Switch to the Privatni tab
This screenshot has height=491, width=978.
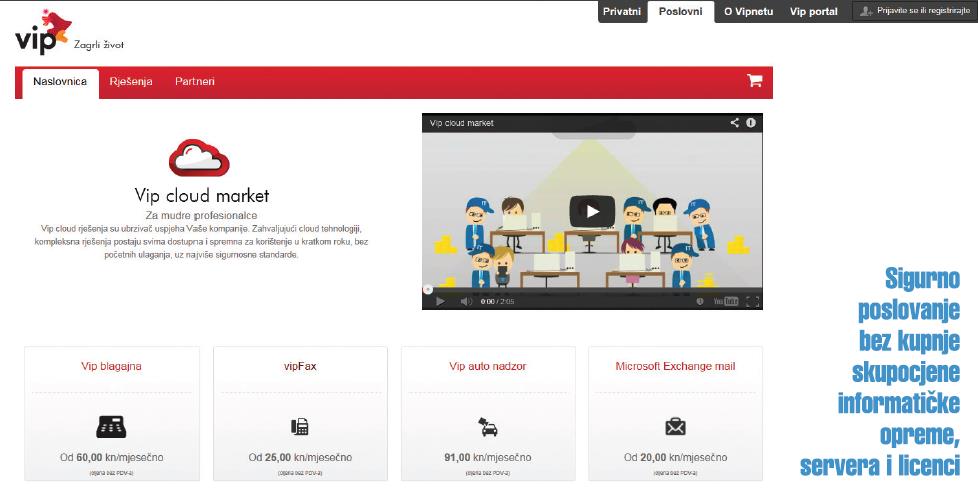(x=621, y=12)
